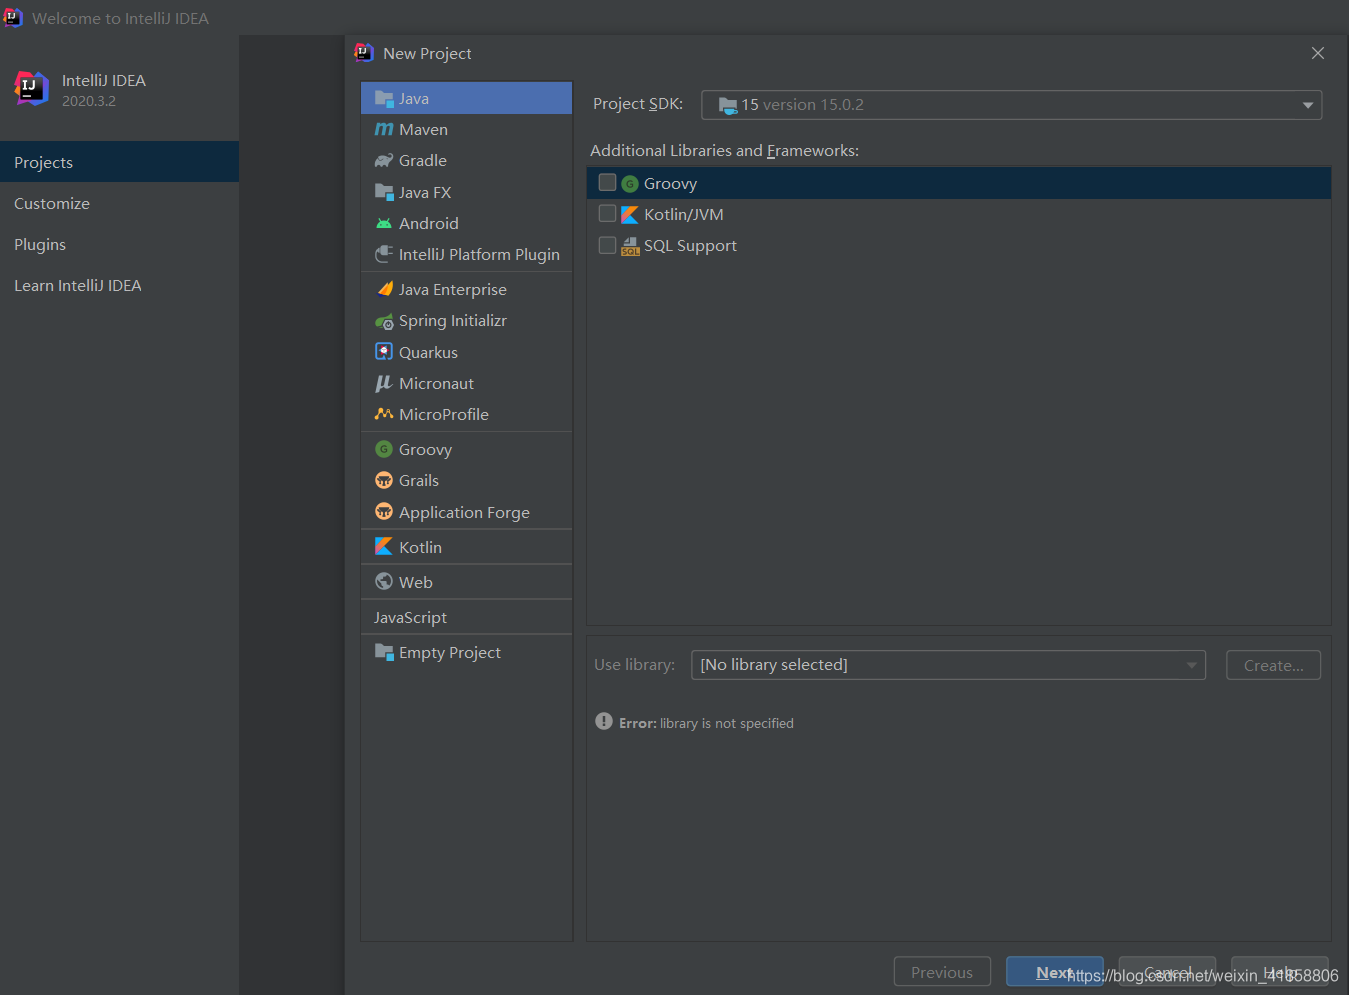Click the Quarkus icon
This screenshot has width=1349, height=995.
pyautogui.click(x=384, y=351)
